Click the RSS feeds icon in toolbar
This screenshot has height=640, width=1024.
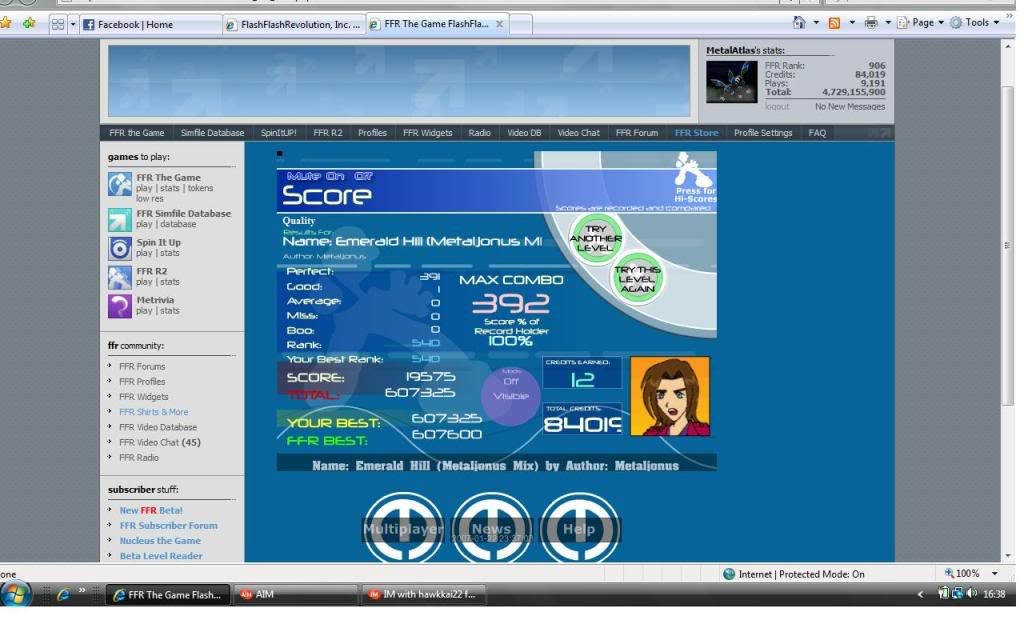[x=834, y=23]
